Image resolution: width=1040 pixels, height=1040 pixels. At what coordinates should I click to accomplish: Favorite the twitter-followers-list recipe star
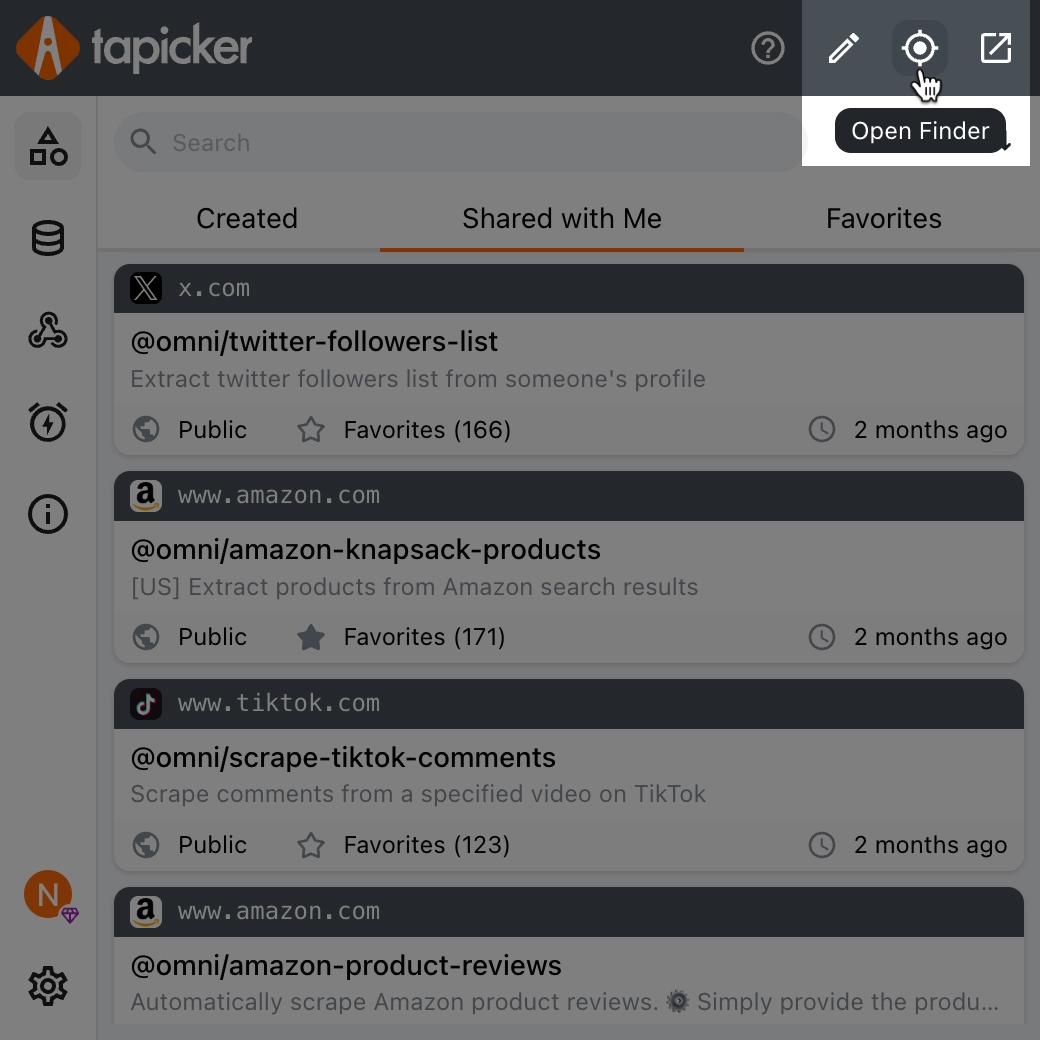[x=311, y=430]
